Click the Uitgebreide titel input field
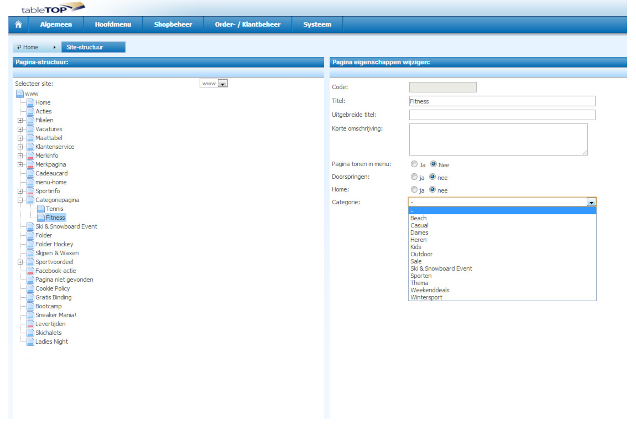Viewport: 636px width, 424px height. point(502,115)
